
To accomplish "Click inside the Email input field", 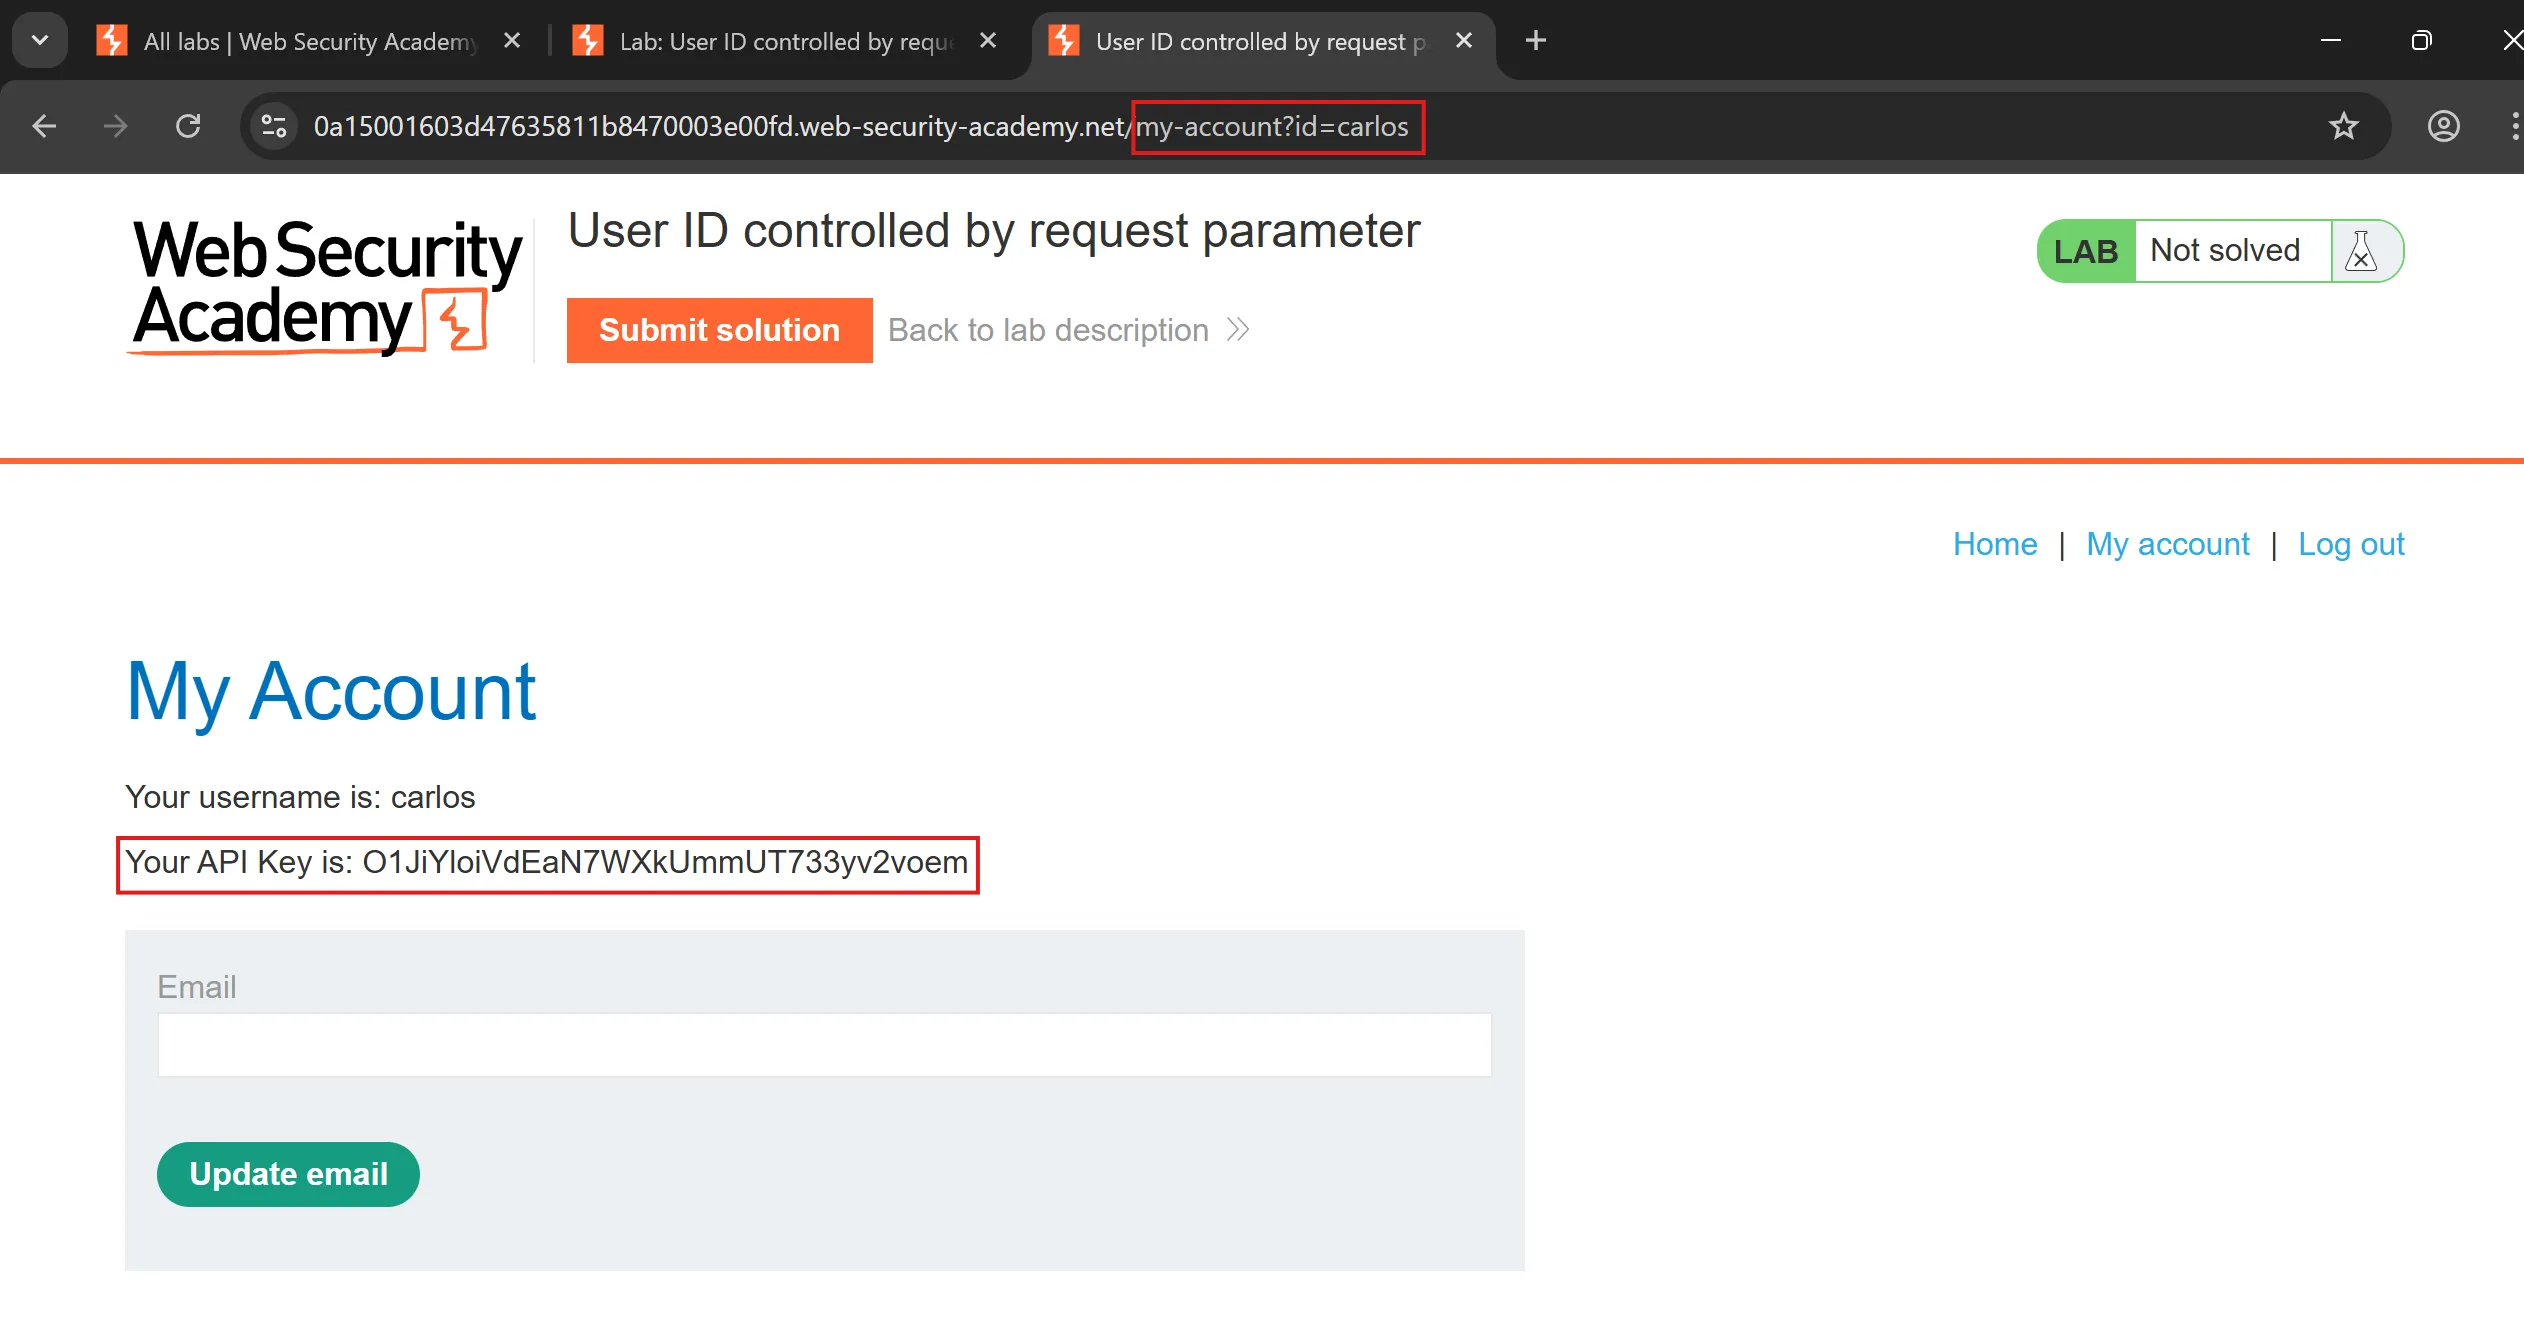I will pos(824,1045).
